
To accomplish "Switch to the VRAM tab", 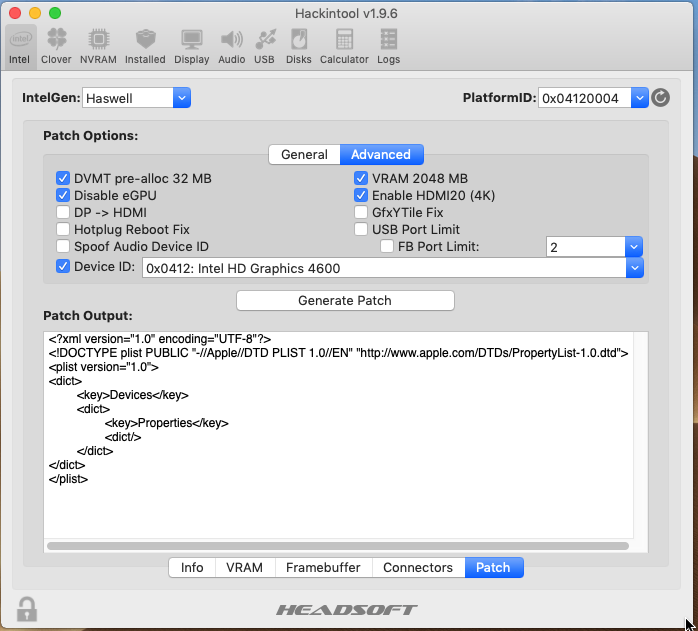I will [245, 567].
